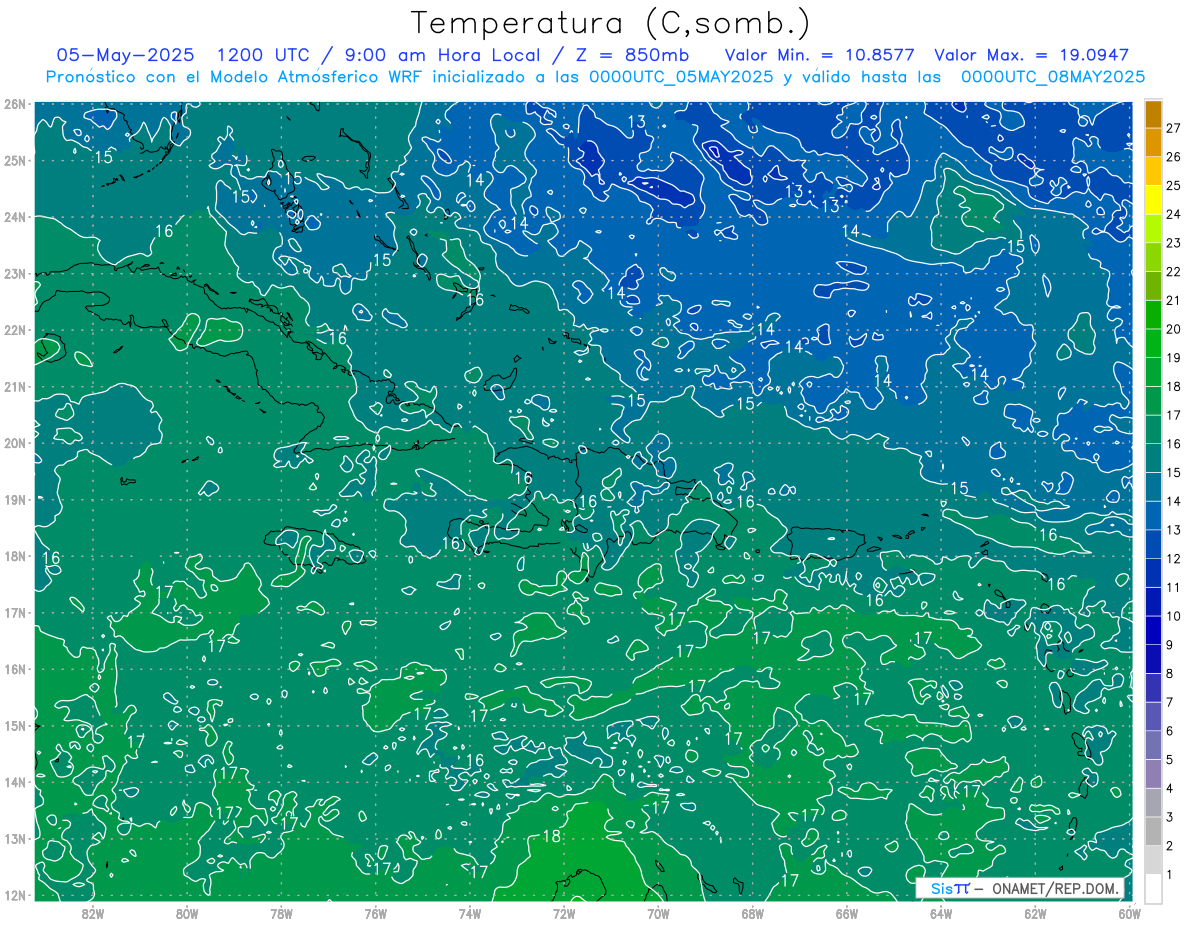Click the '18' contour label on the map
The image size is (1200, 927).
point(551,837)
